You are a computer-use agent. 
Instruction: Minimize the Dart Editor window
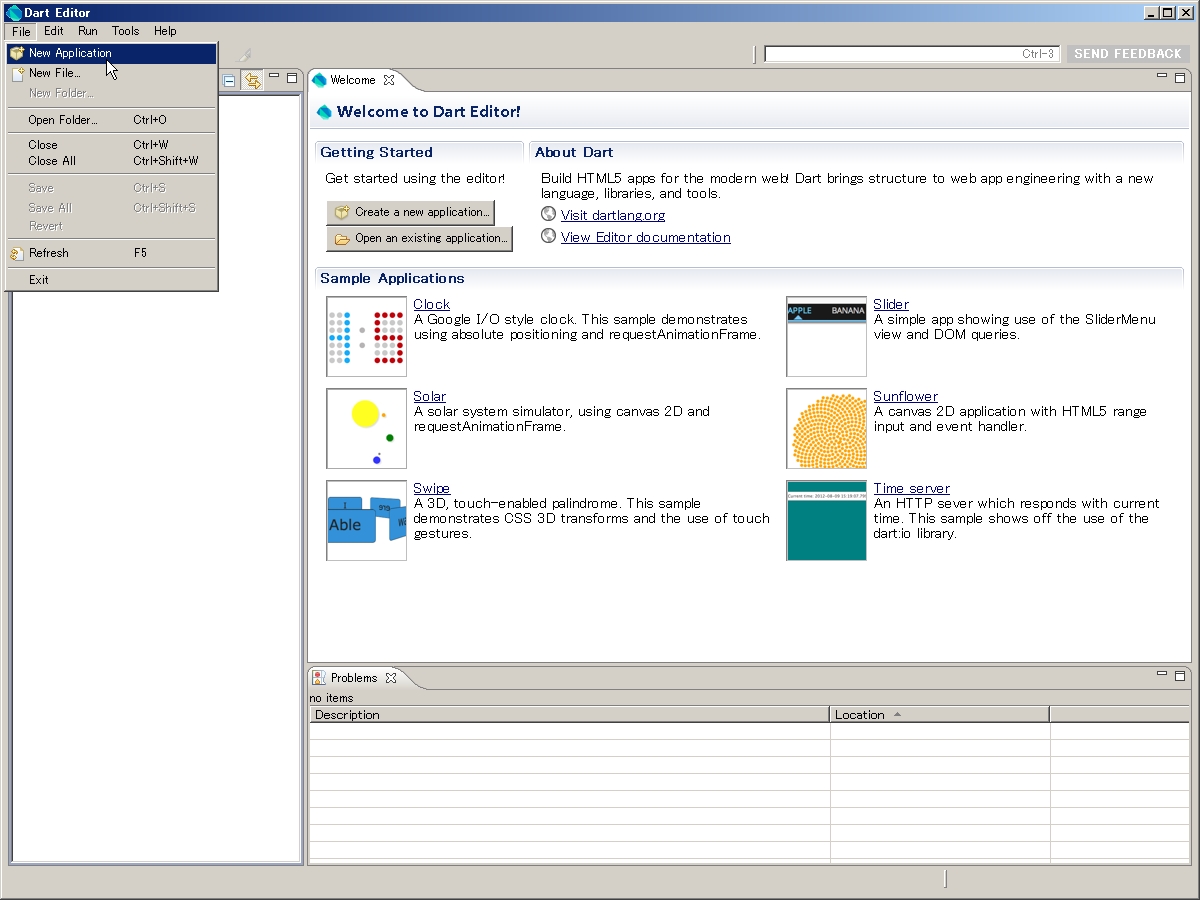tap(1151, 13)
